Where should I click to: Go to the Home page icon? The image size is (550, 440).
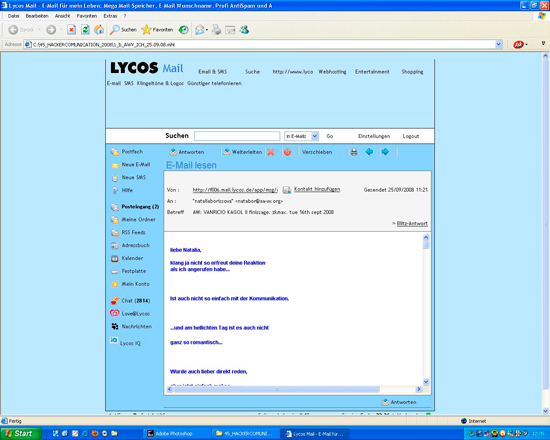(99, 30)
